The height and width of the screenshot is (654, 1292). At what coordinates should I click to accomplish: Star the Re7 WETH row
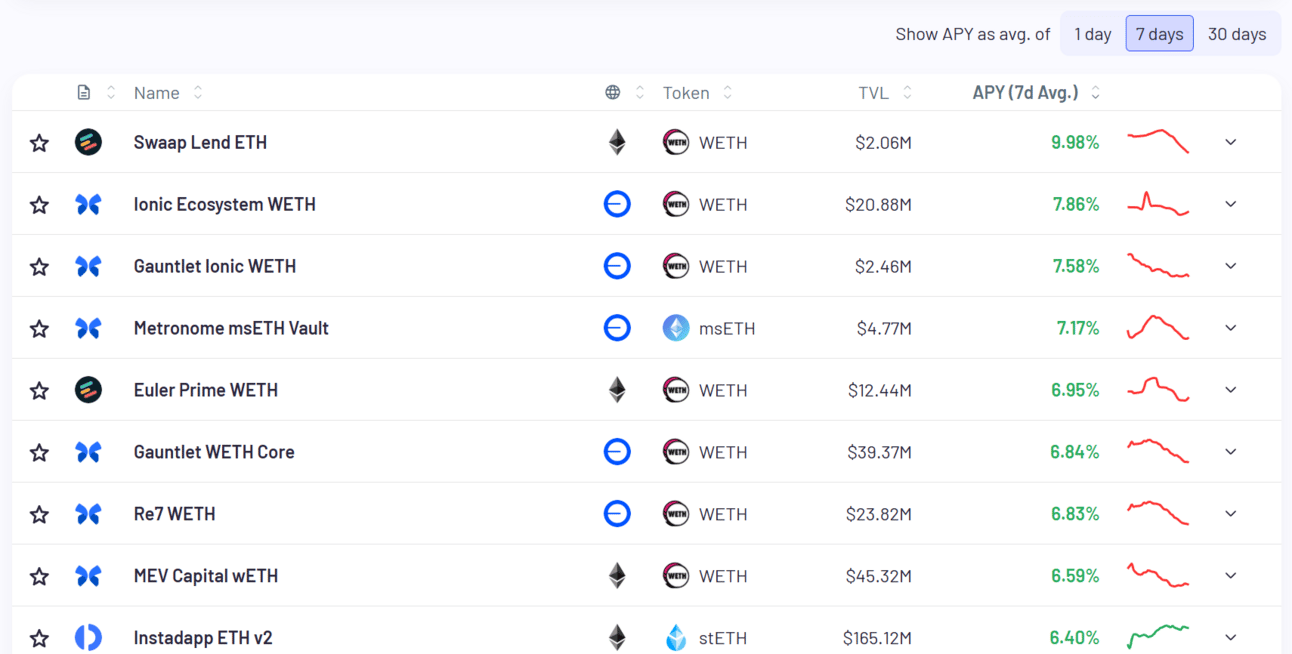[39, 515]
